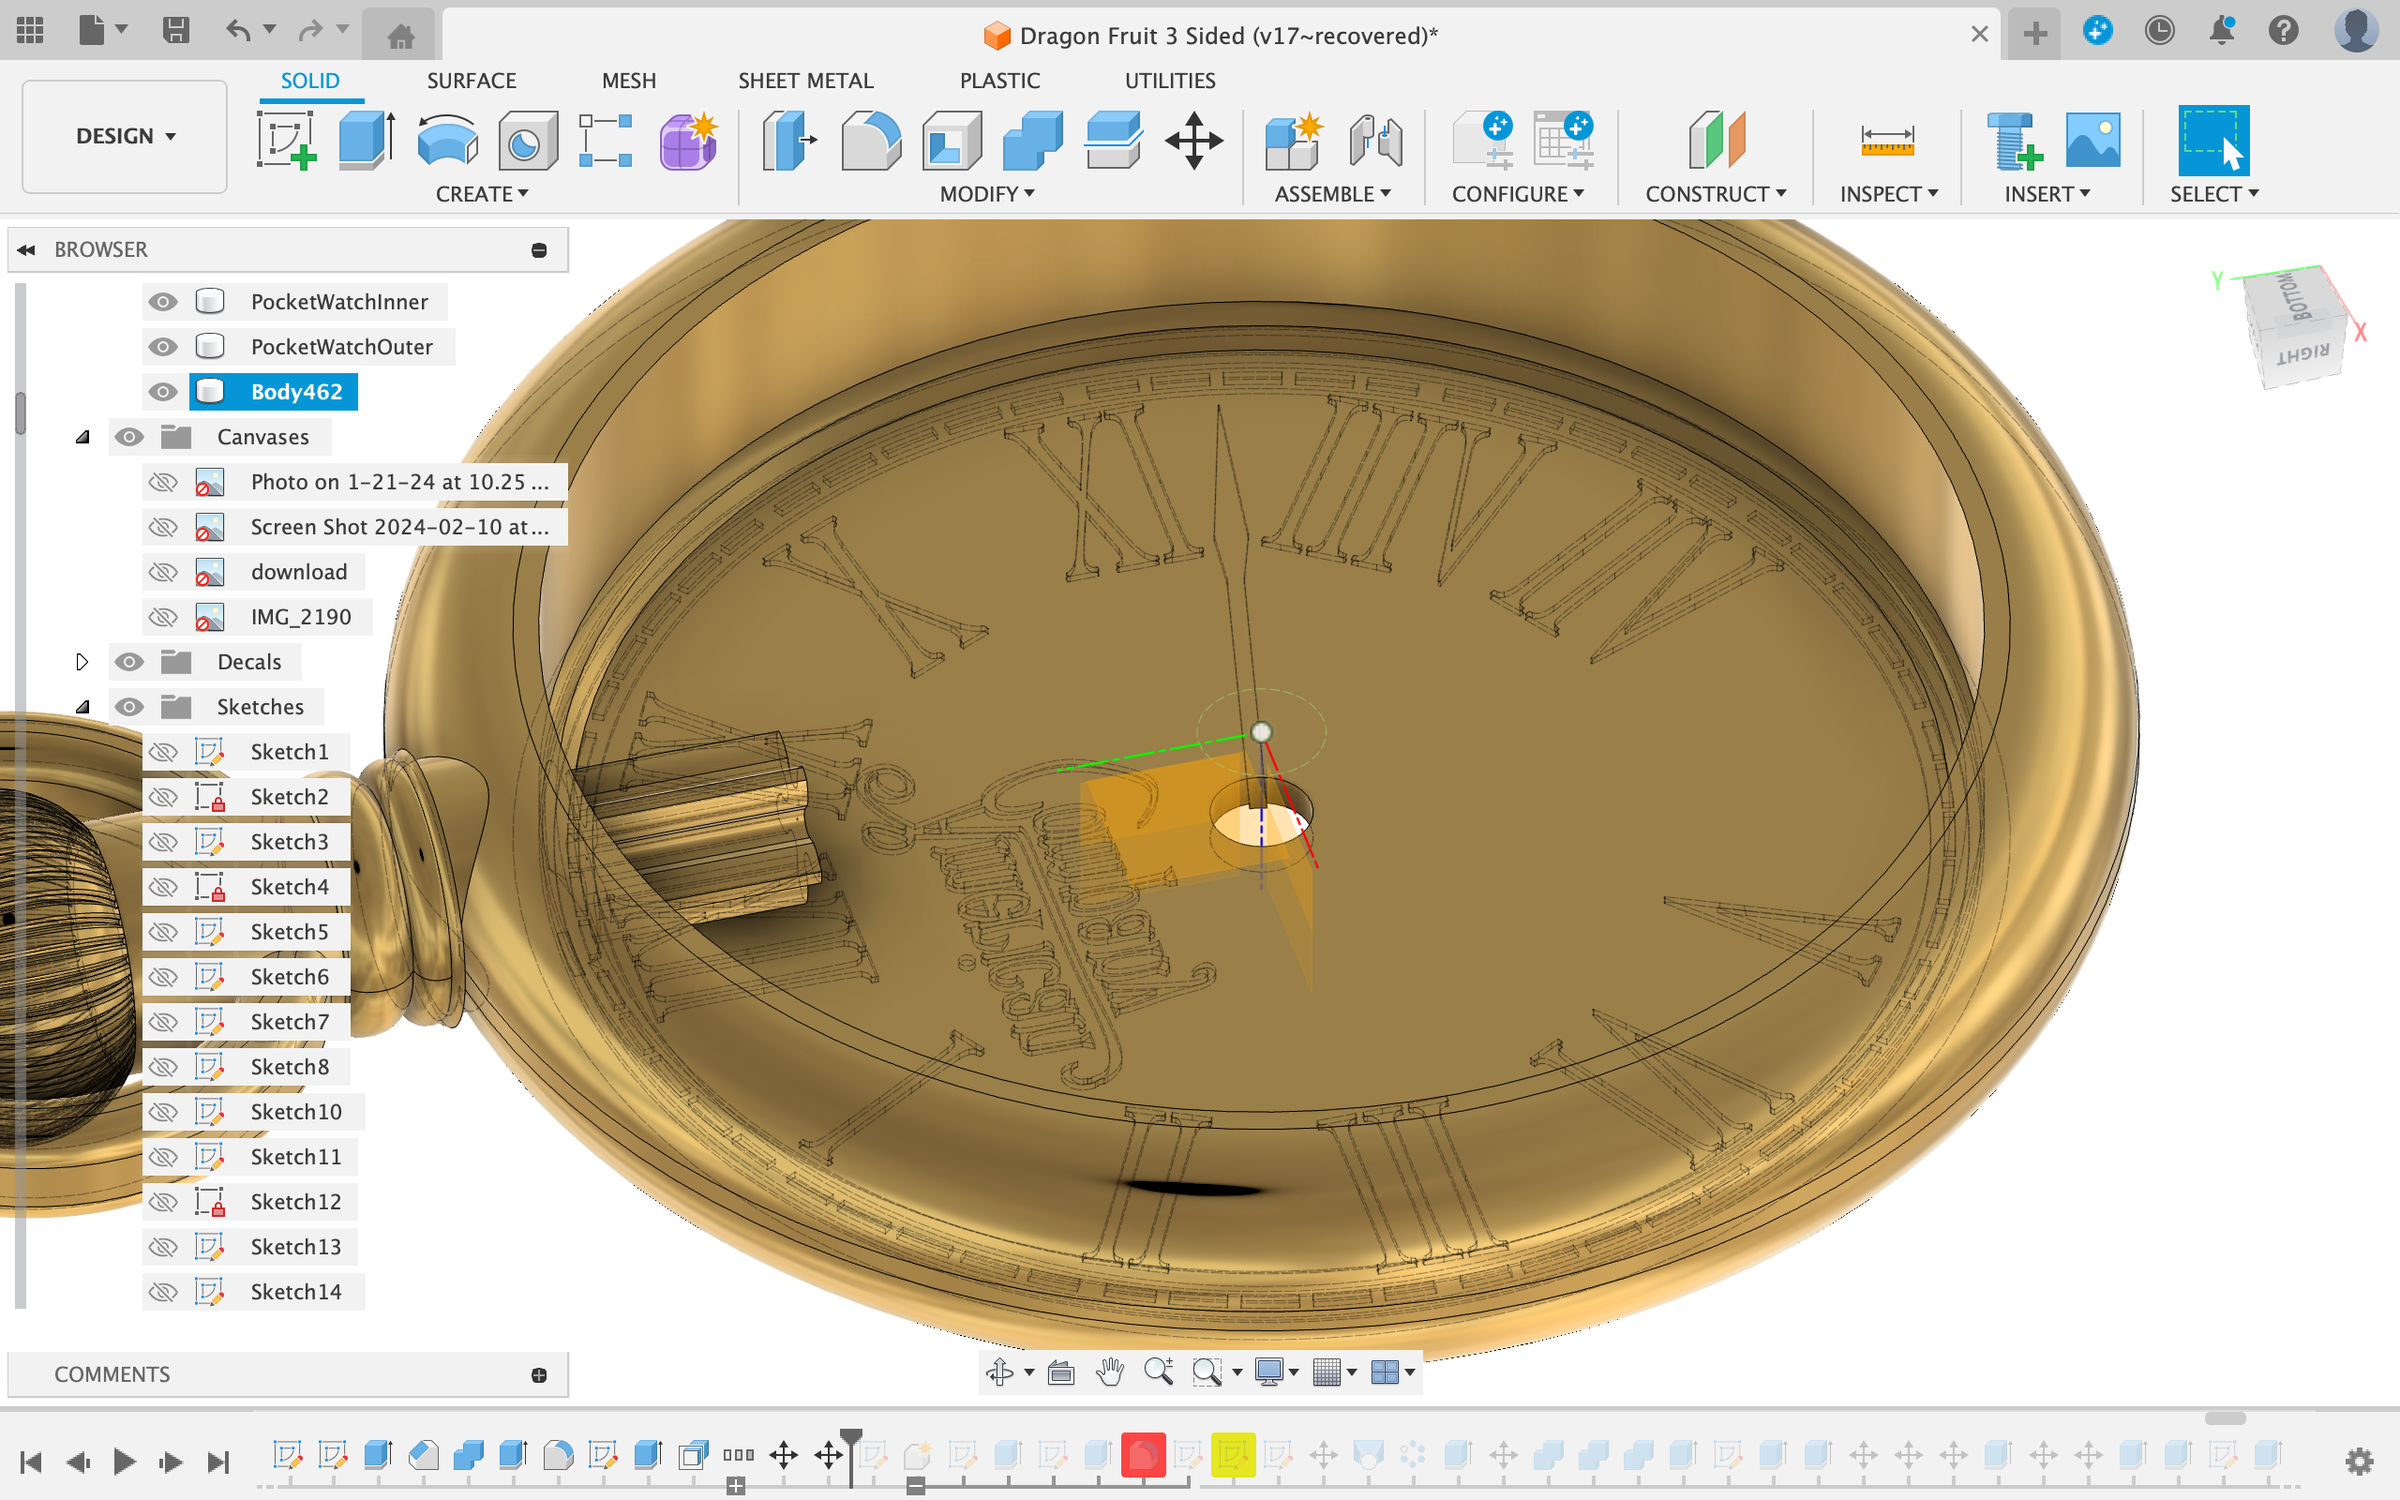Viewport: 2400px width, 1500px height.
Task: Switch to the SURFACE tab
Action: click(x=471, y=80)
